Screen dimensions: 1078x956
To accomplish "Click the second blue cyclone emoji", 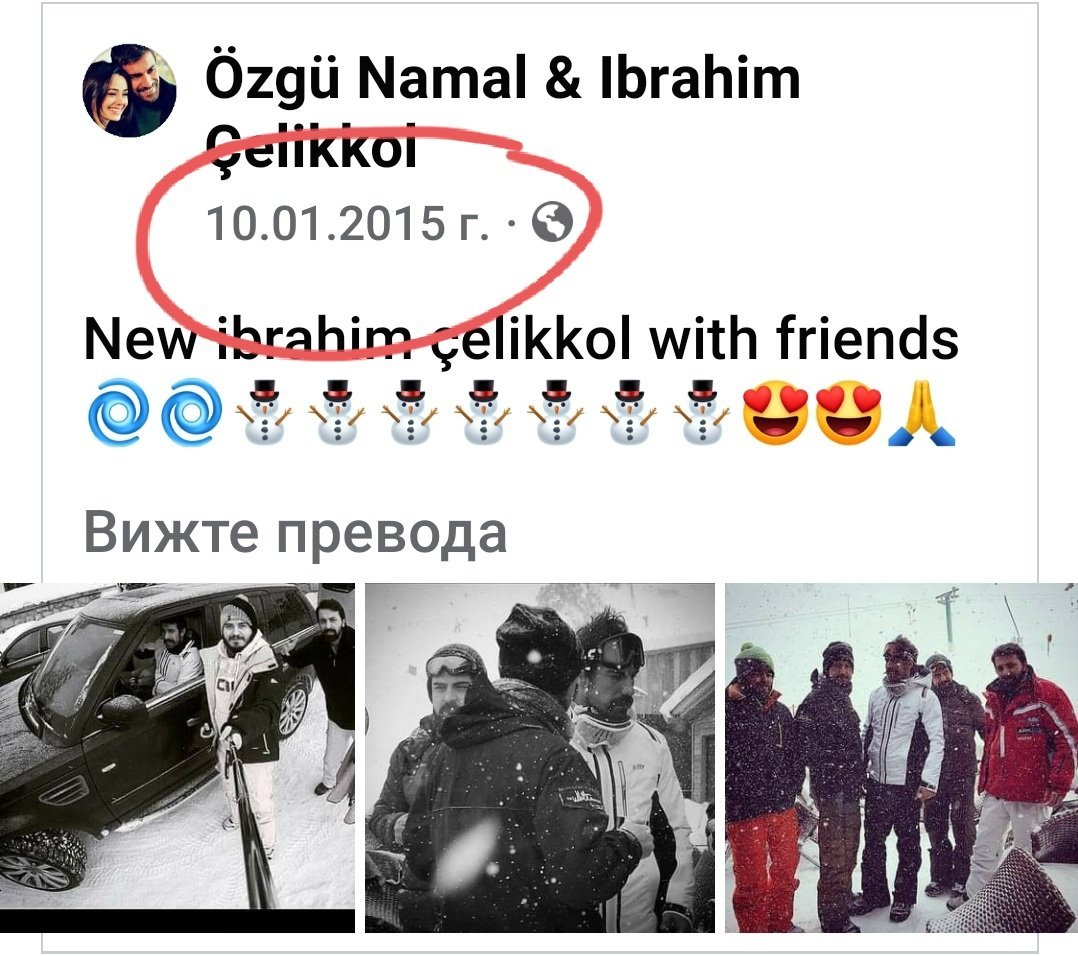I will 191,412.
